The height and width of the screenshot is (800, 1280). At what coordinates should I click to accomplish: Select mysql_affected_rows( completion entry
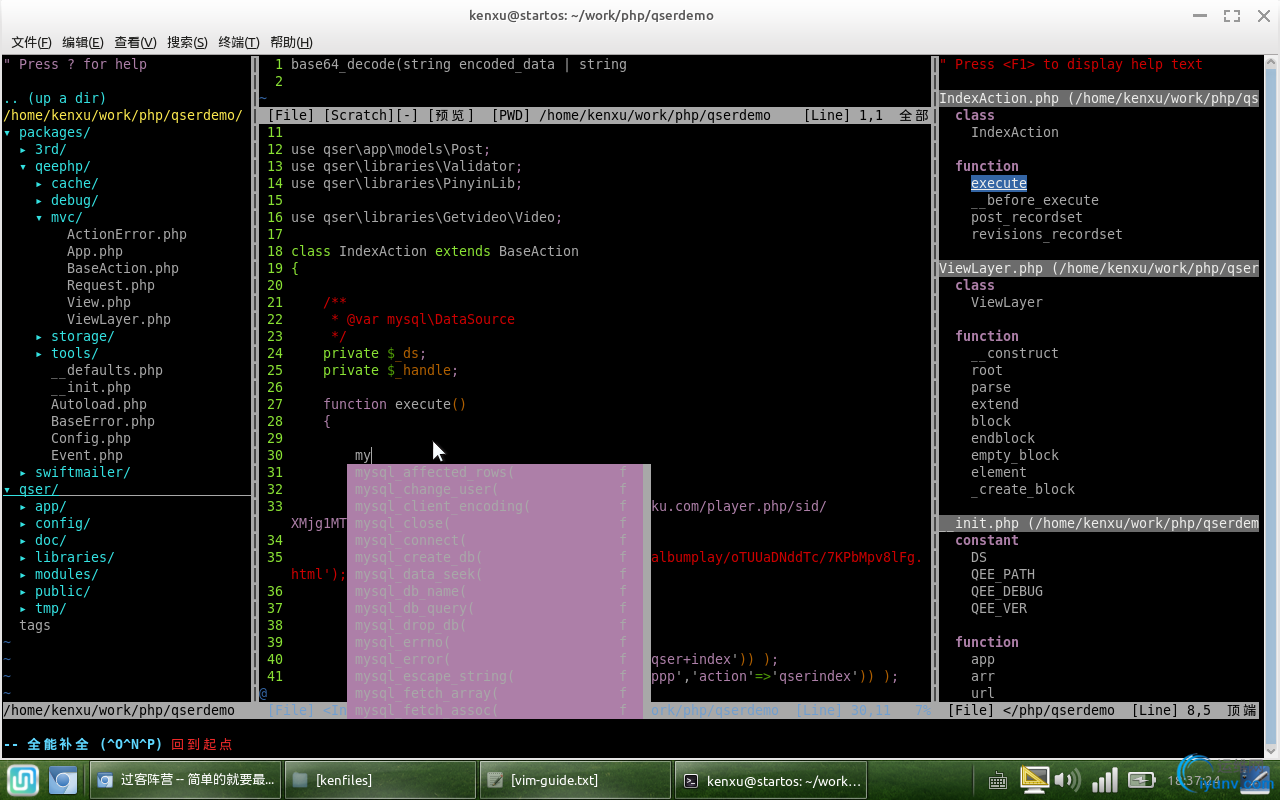click(495, 472)
